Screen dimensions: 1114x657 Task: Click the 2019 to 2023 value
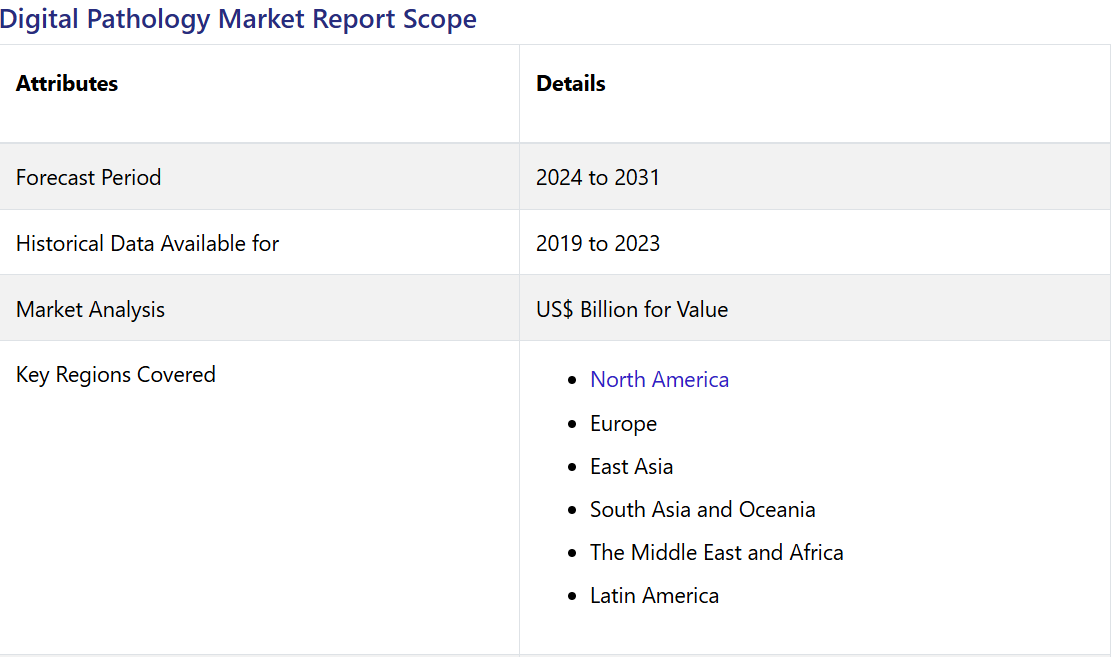(597, 244)
